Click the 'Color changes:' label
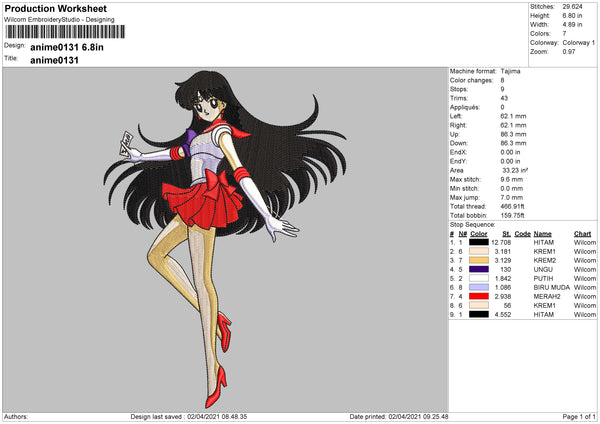Image resolution: width=600 pixels, height=424 pixels. 471,80
